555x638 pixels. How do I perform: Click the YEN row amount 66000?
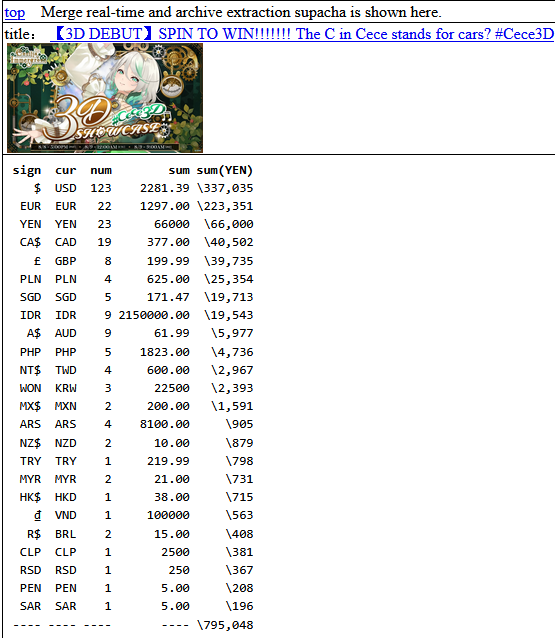coord(172,224)
